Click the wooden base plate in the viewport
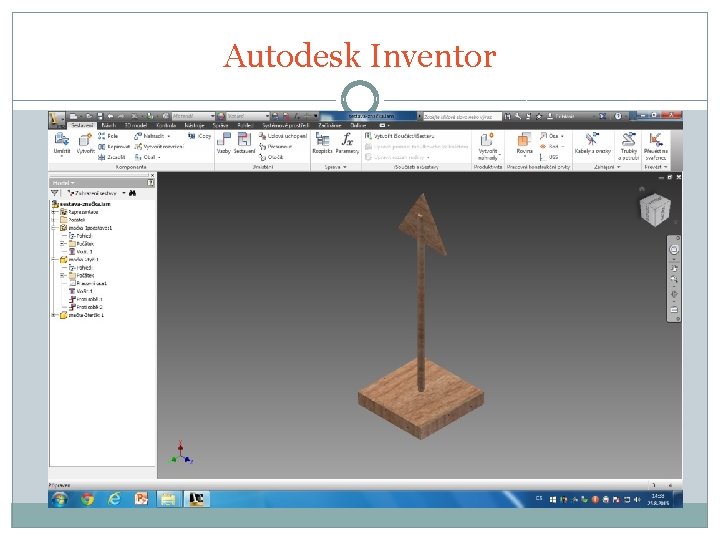 [420, 398]
